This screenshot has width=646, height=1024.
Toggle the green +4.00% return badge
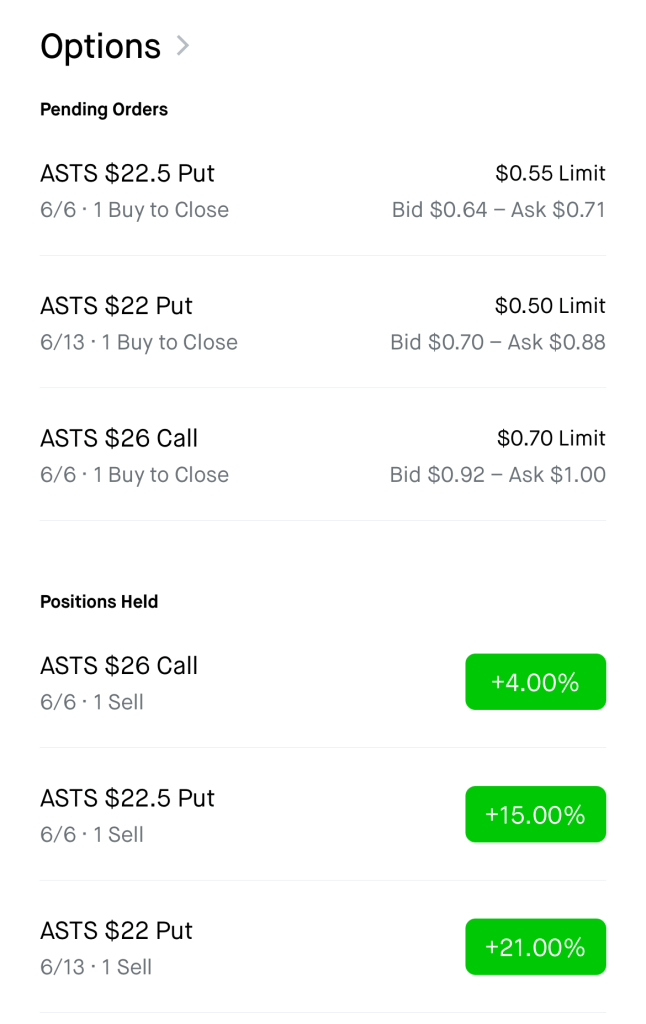coord(535,682)
